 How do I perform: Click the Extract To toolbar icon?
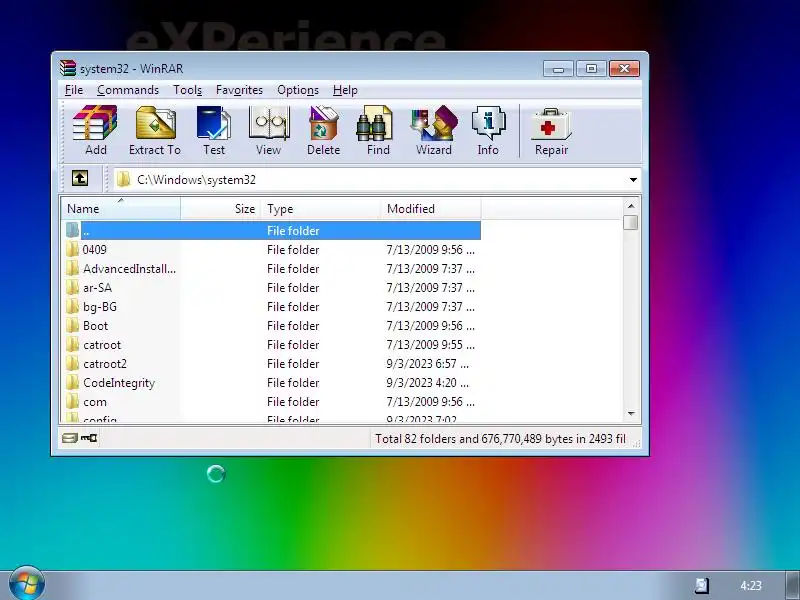[156, 123]
